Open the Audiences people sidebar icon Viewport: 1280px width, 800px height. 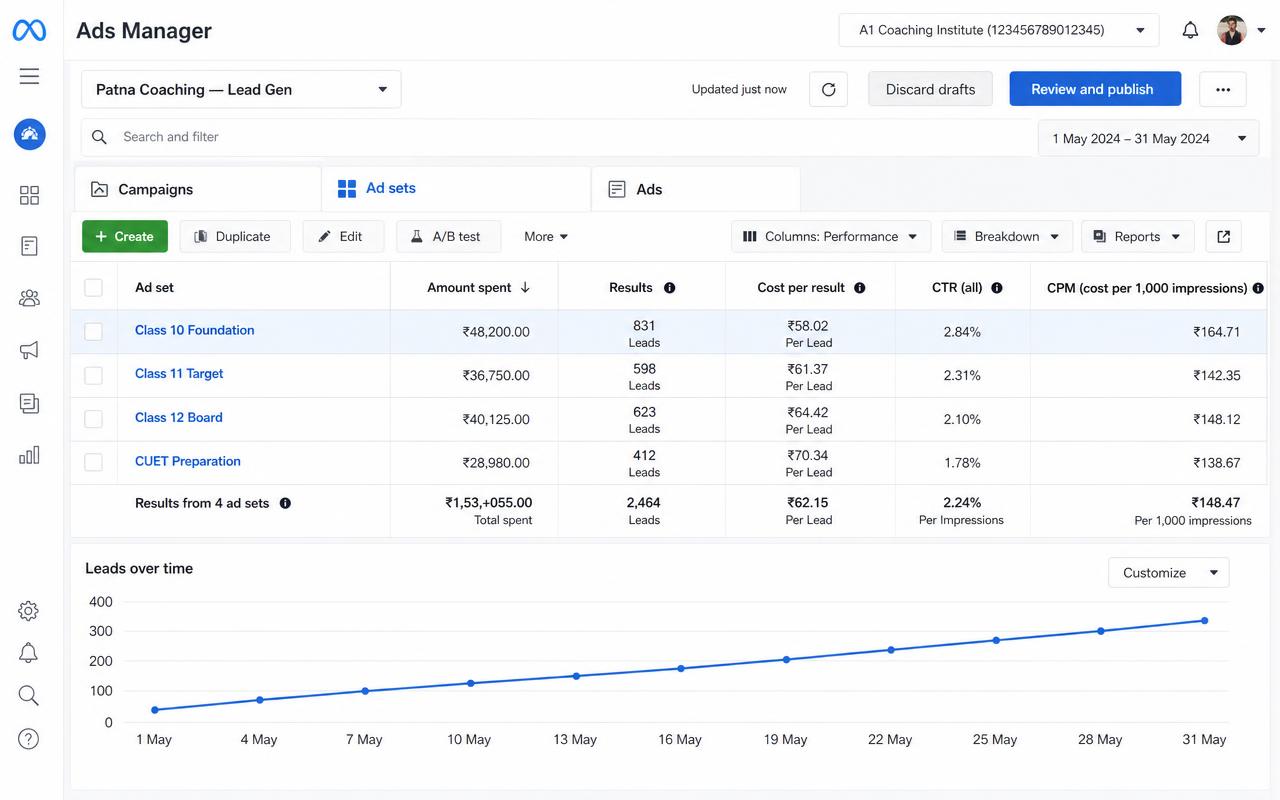29,298
